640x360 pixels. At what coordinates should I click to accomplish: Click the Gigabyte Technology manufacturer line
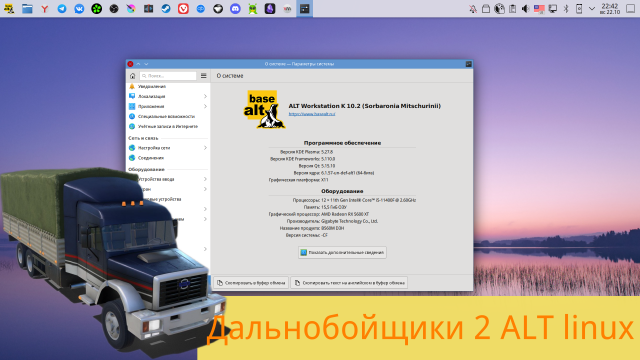332,221
